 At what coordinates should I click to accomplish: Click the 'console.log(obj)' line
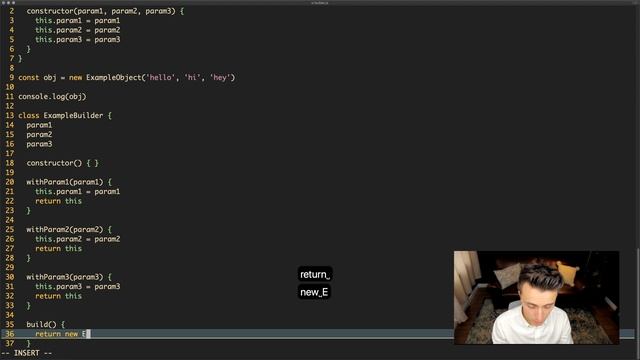52,97
